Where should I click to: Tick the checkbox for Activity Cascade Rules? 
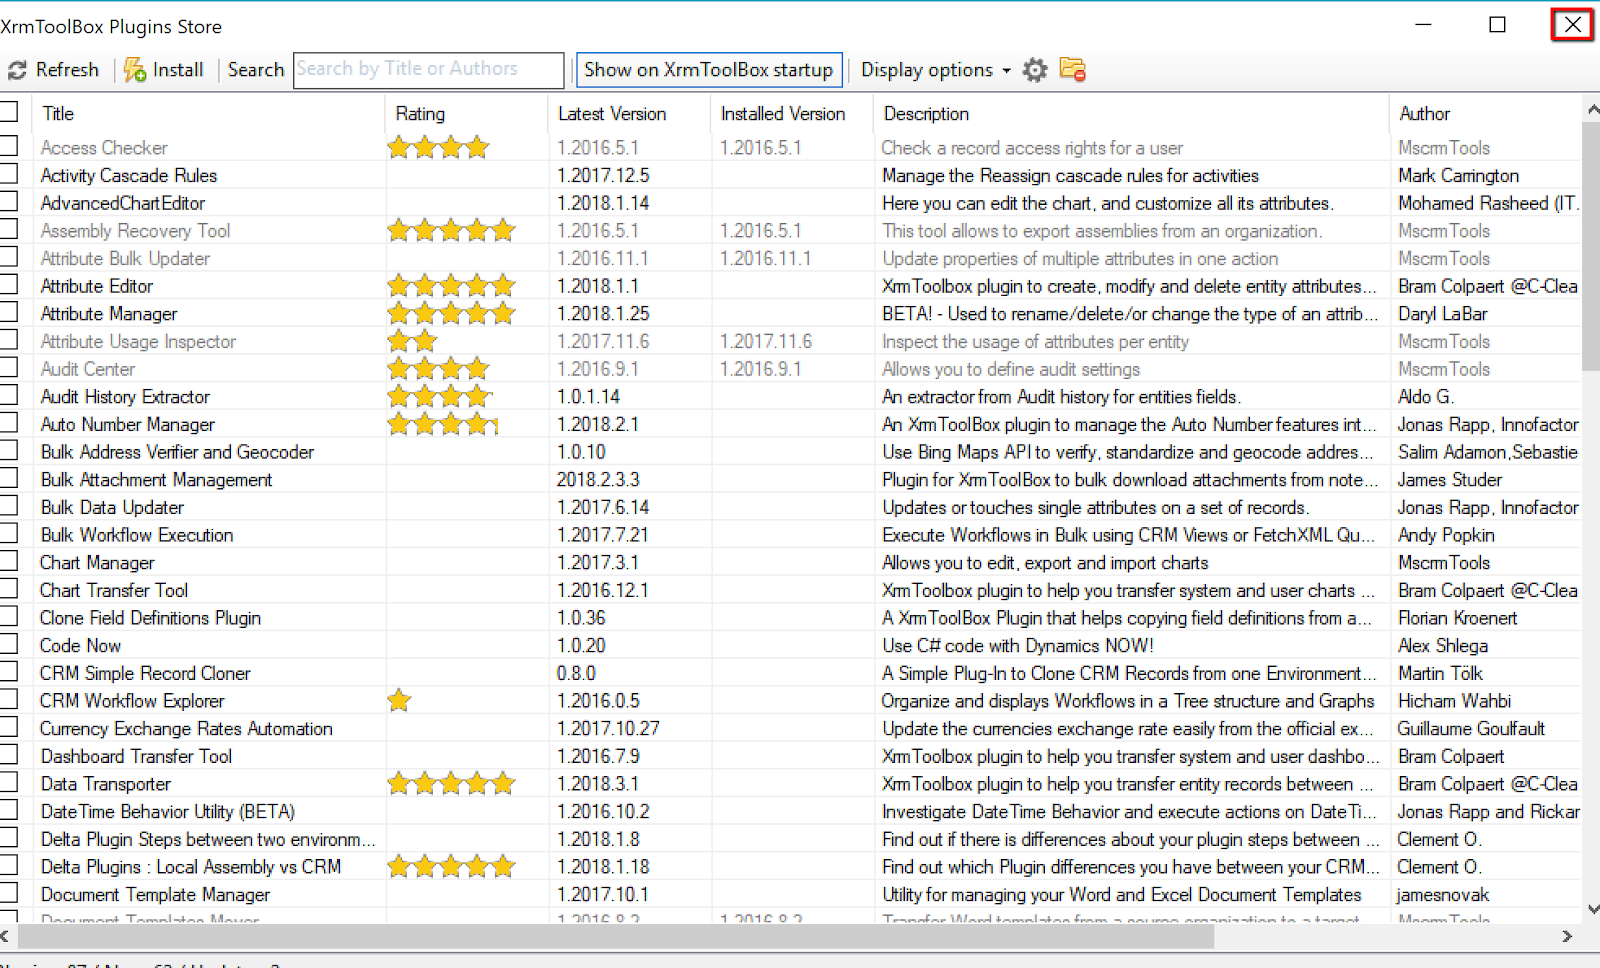point(9,174)
